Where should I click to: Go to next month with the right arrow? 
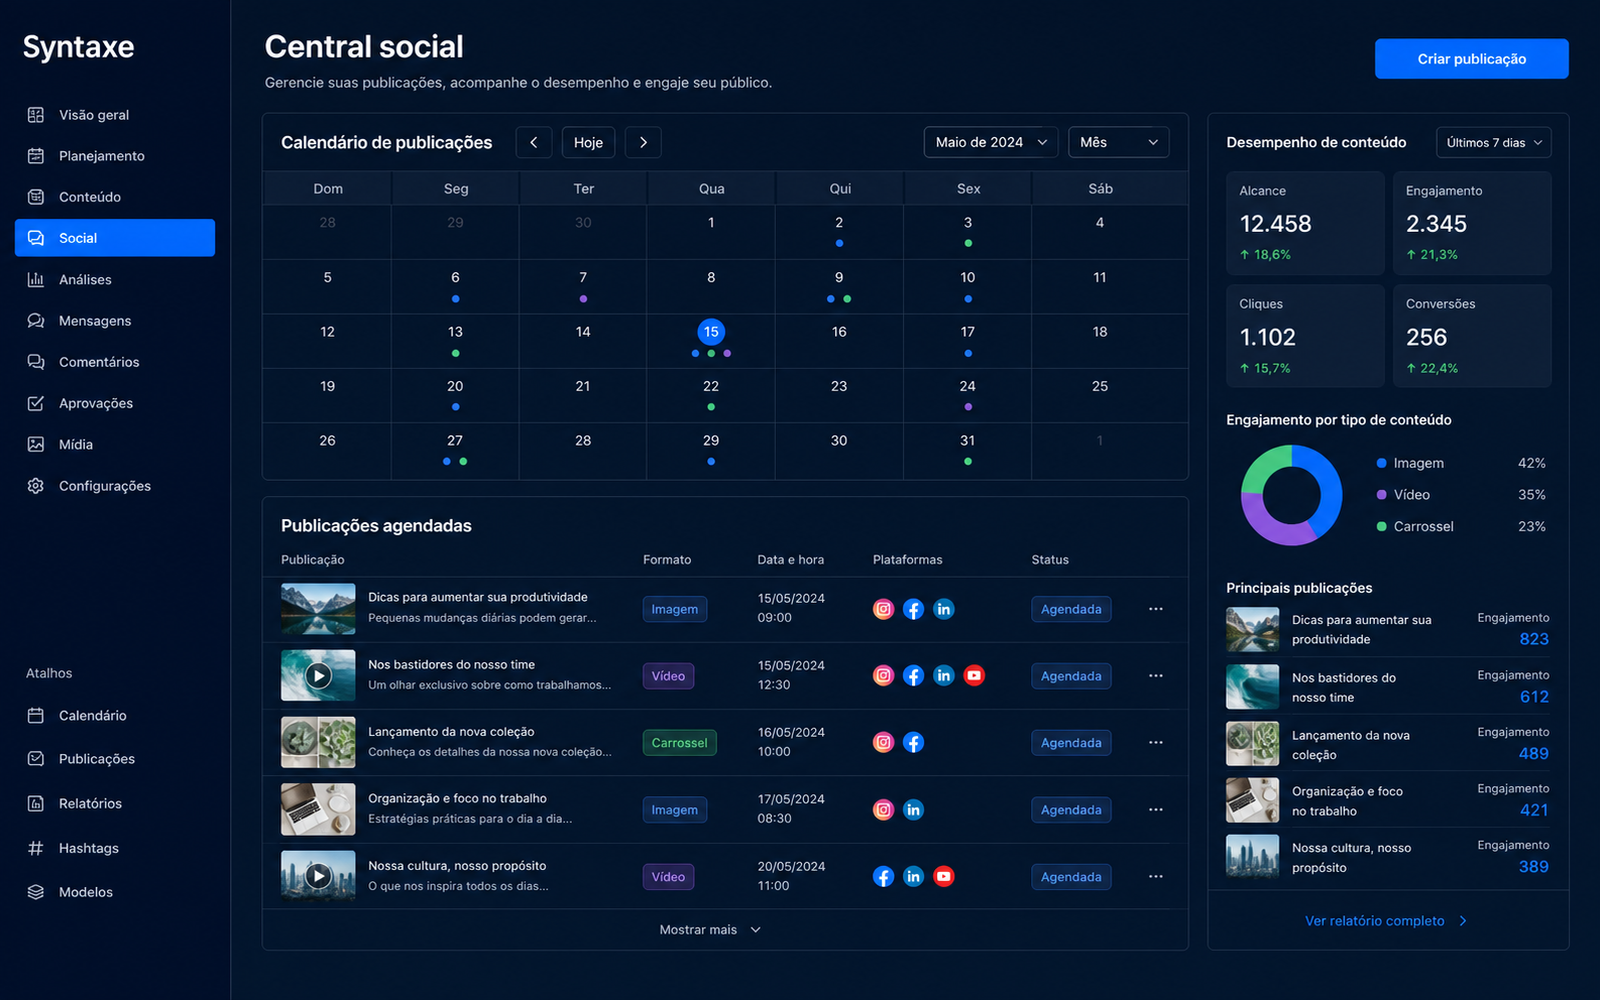point(643,142)
